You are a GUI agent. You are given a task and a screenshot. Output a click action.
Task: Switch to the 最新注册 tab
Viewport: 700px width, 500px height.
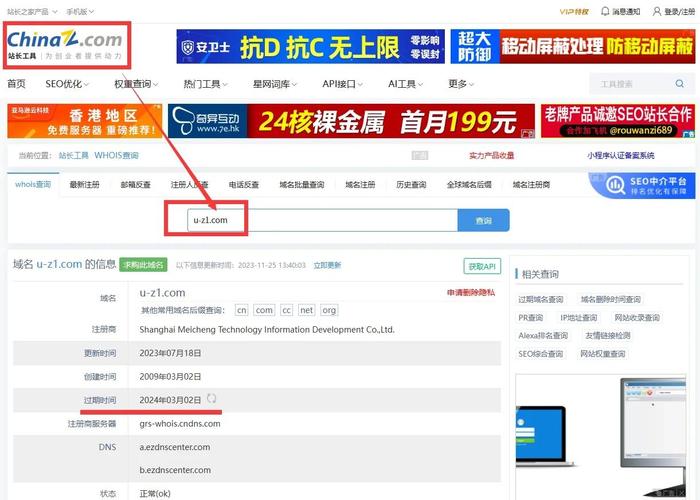tap(84, 185)
